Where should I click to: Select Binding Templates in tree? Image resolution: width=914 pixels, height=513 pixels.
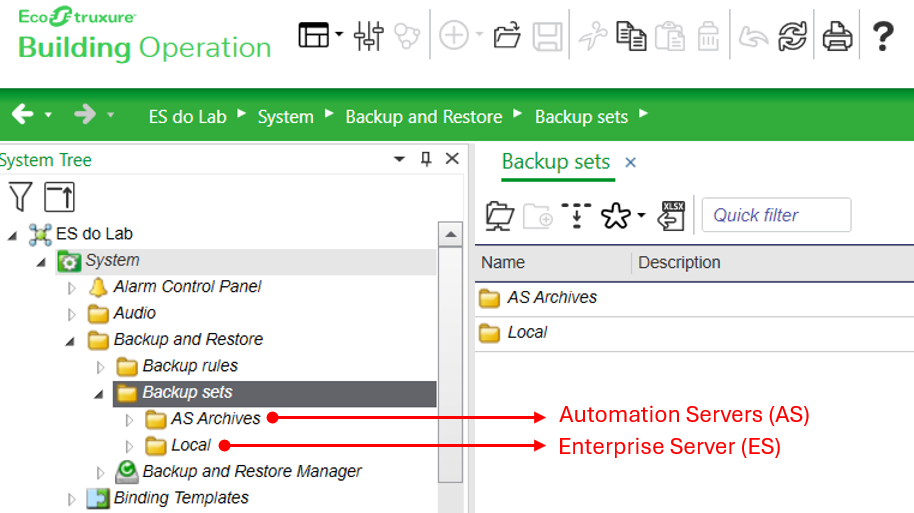click(x=181, y=498)
